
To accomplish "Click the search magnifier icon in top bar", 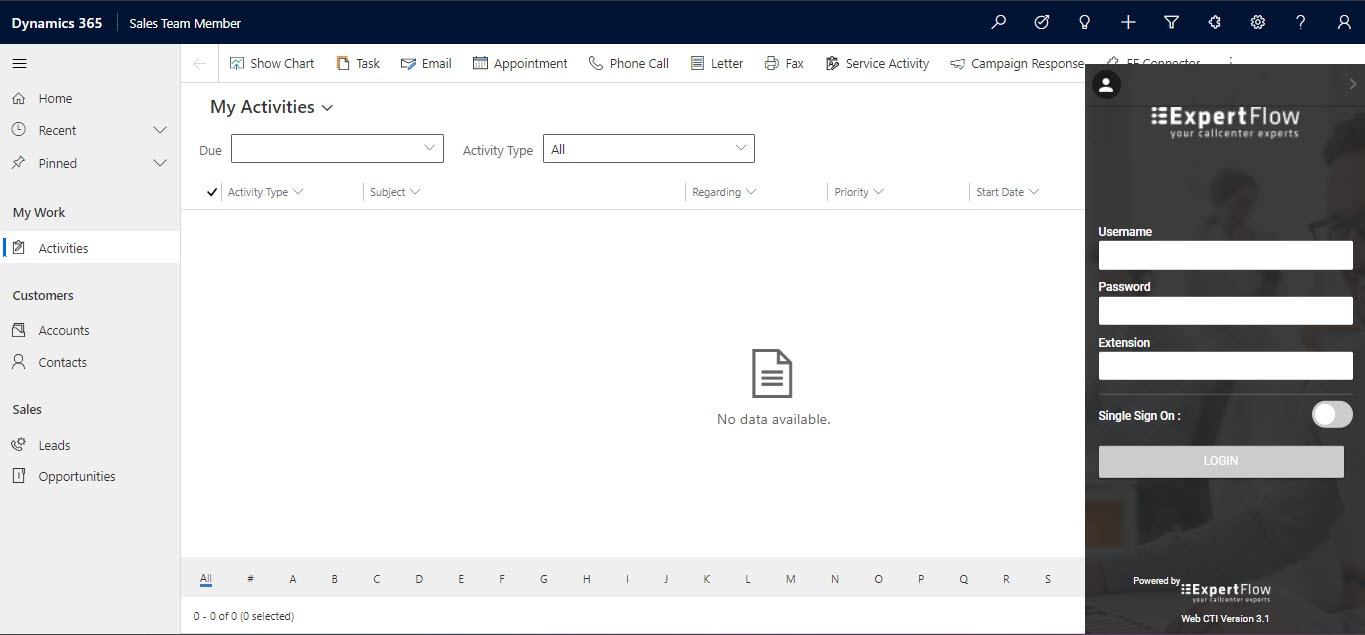I will [x=998, y=22].
